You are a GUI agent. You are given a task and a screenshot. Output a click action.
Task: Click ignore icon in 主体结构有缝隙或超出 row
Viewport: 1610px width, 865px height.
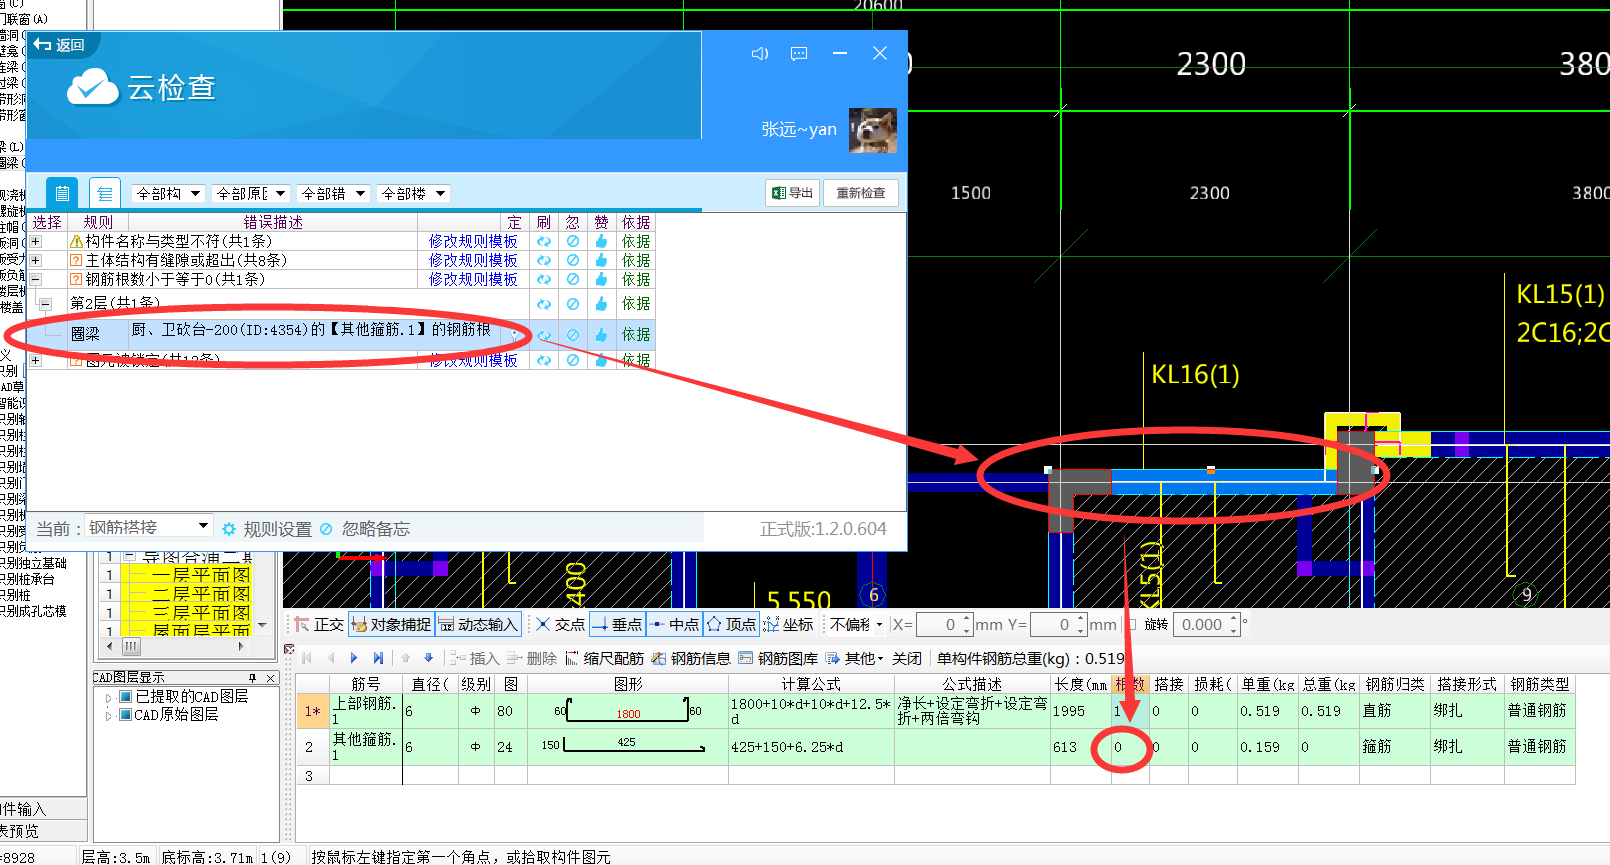tap(573, 260)
